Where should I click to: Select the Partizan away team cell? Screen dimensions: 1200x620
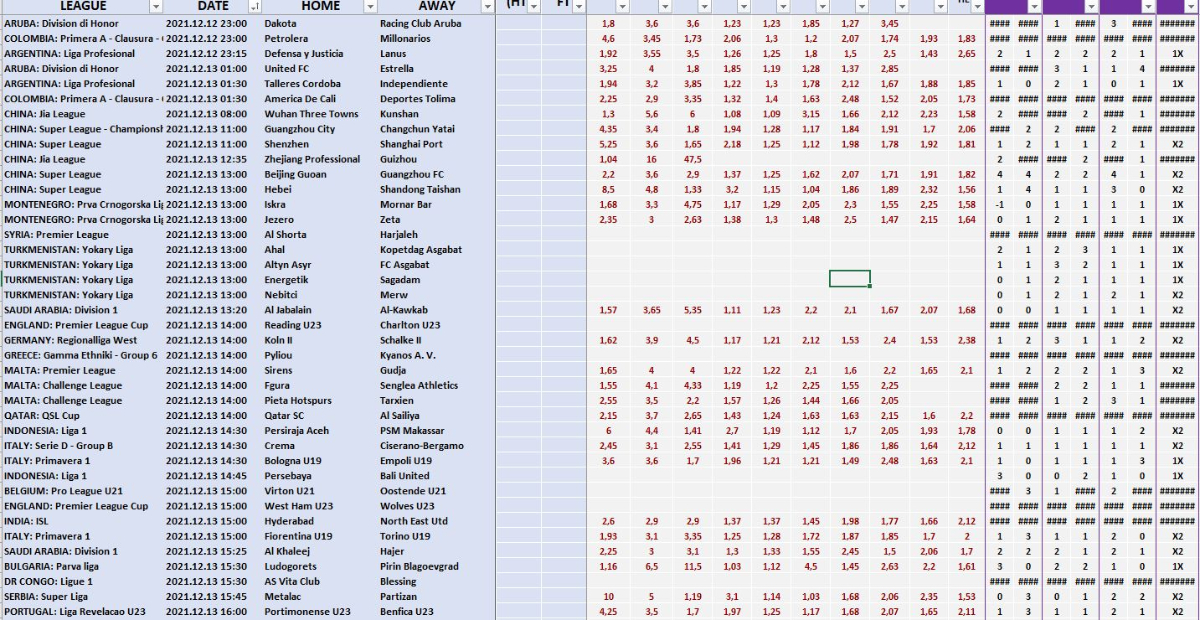(398, 597)
